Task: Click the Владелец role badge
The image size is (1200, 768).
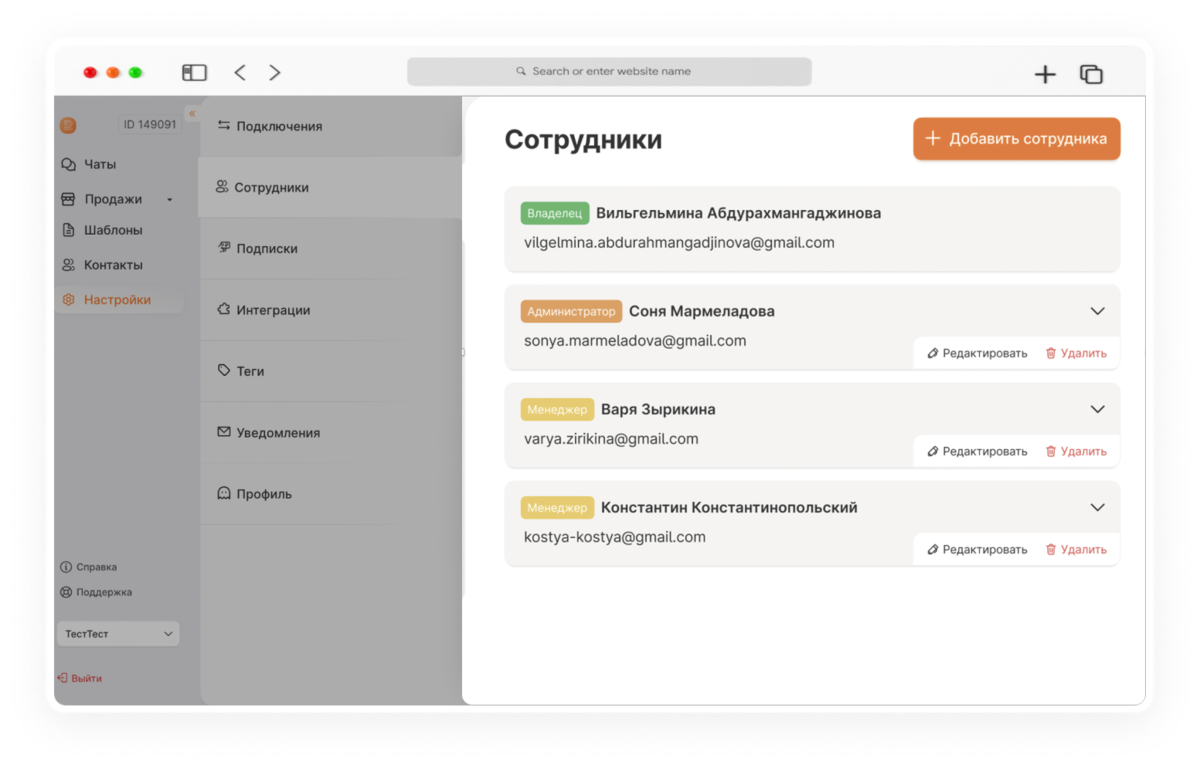Action: (x=555, y=213)
